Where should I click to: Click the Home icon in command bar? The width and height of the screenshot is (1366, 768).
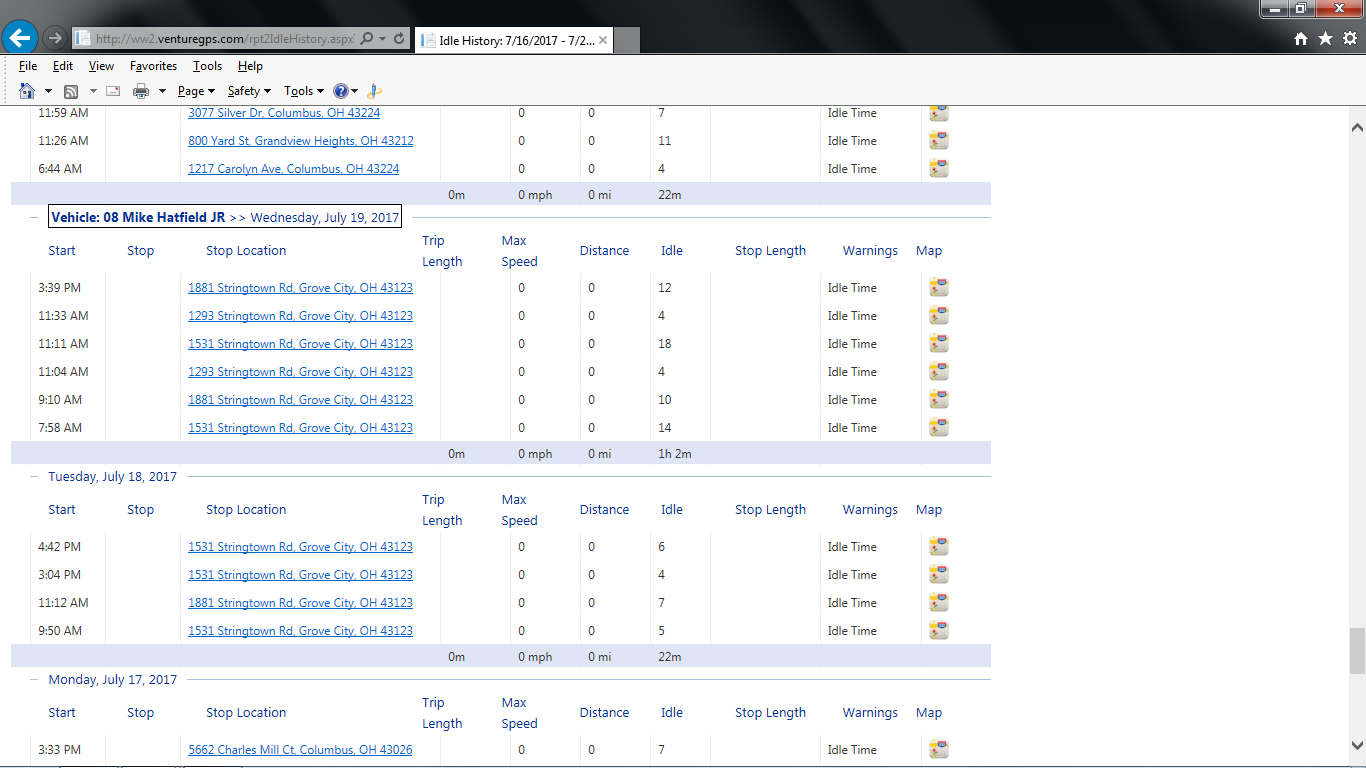(x=27, y=91)
